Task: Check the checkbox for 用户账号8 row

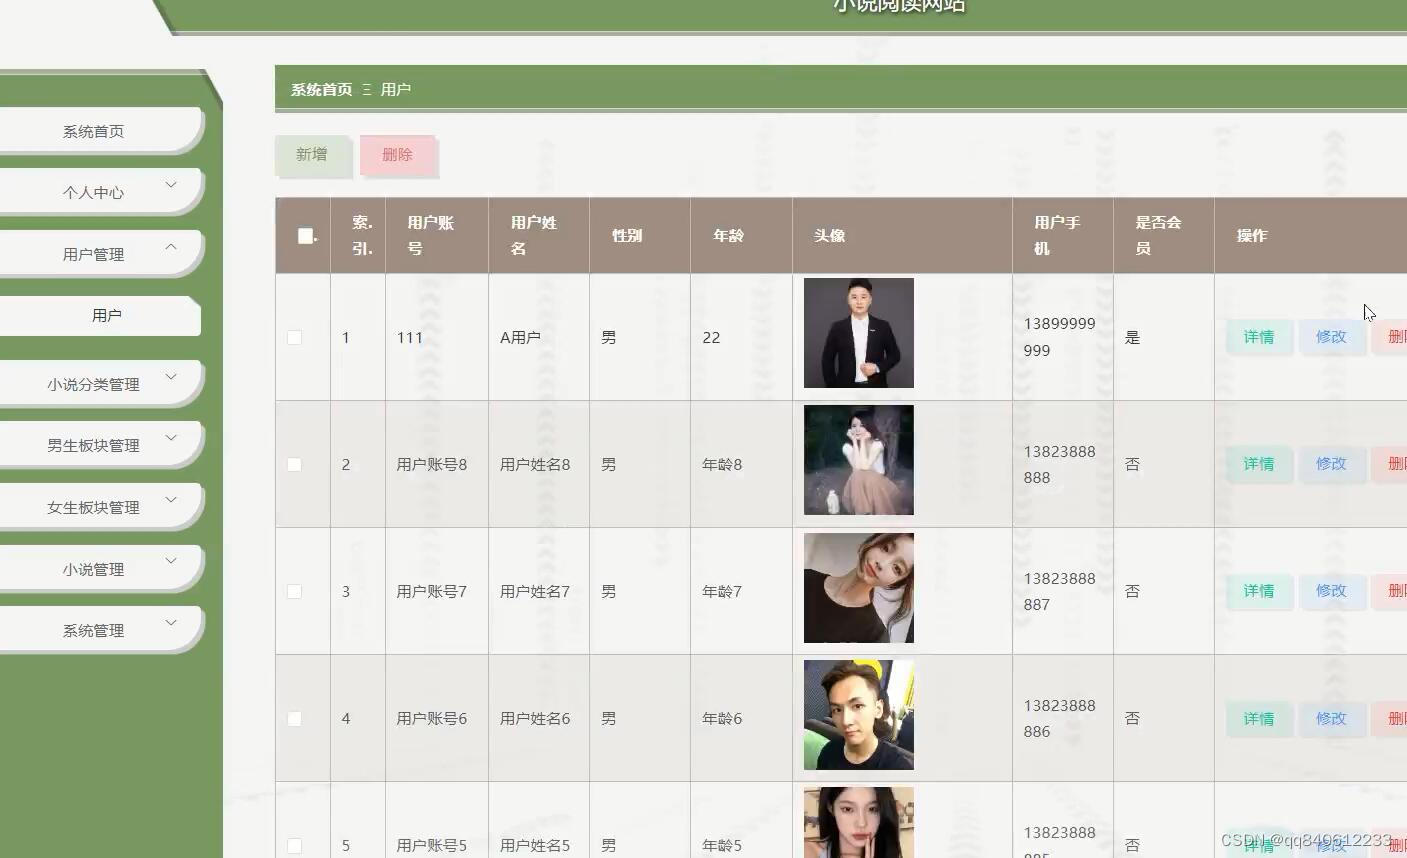Action: (x=294, y=465)
